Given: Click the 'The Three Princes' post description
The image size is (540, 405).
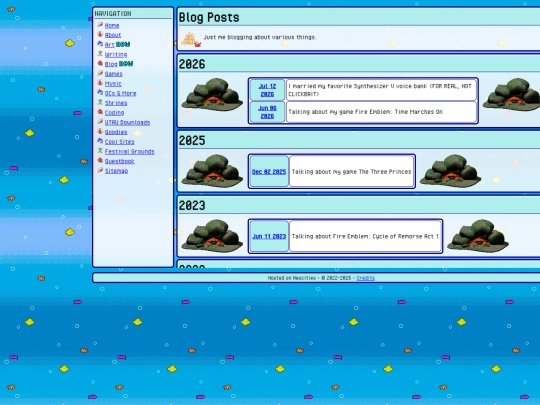Looking at the screenshot, I should tap(351, 172).
